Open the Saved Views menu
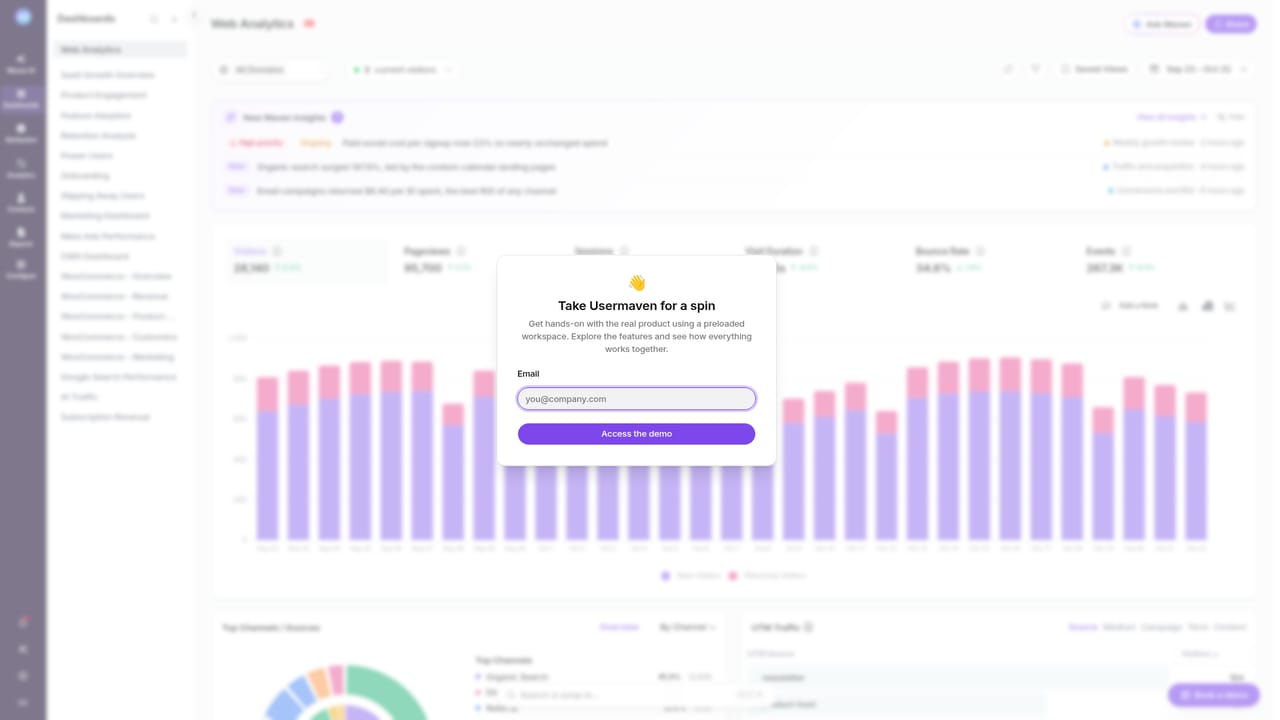 coord(1094,70)
